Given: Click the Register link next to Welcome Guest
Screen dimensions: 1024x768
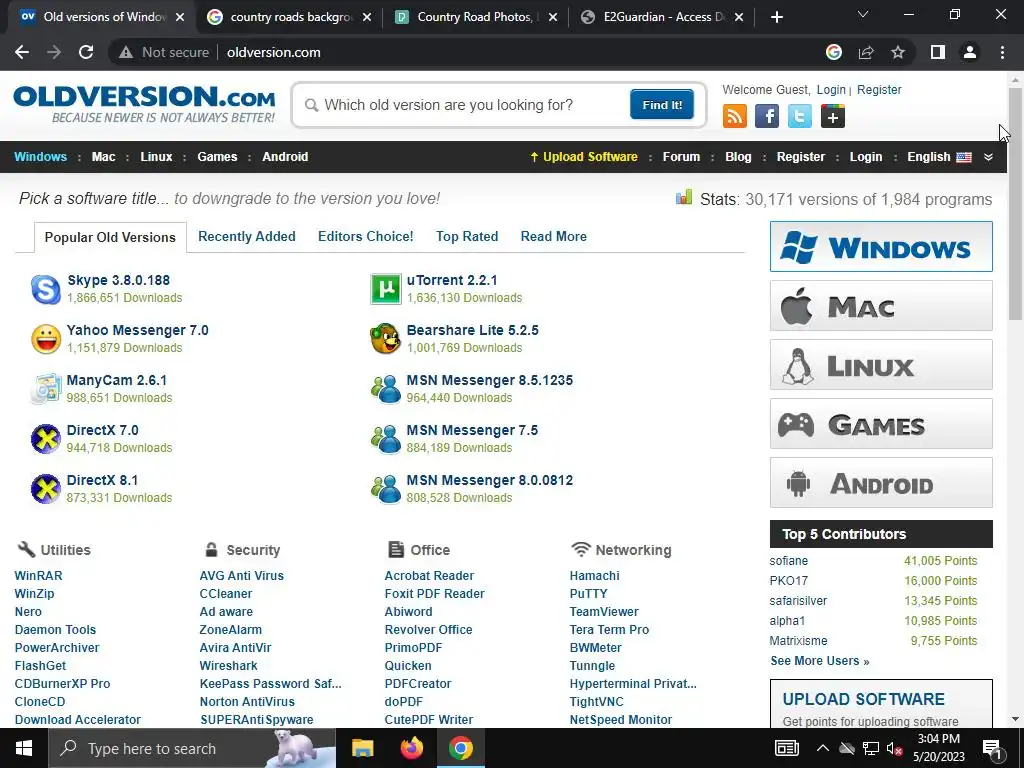Looking at the screenshot, I should click(879, 90).
